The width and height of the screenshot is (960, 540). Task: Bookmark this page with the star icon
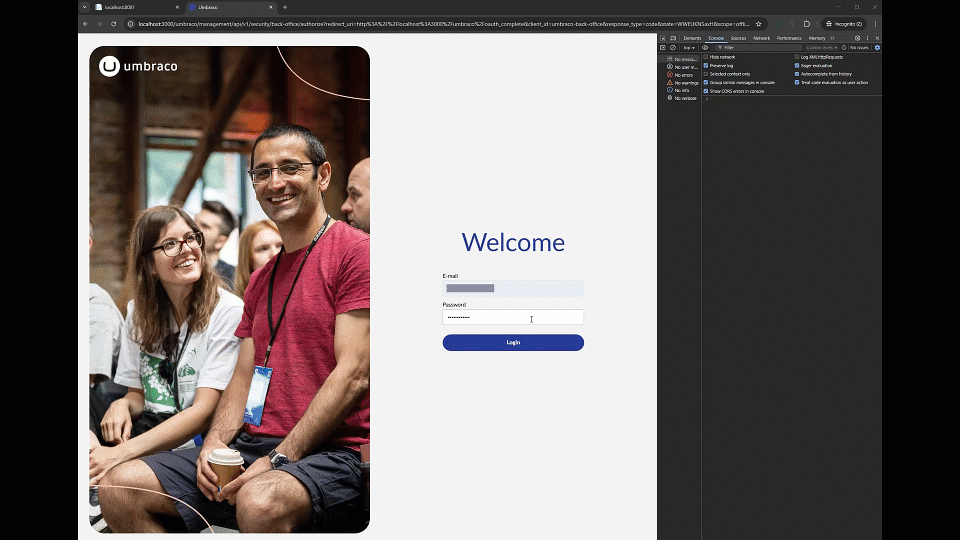coord(758,23)
